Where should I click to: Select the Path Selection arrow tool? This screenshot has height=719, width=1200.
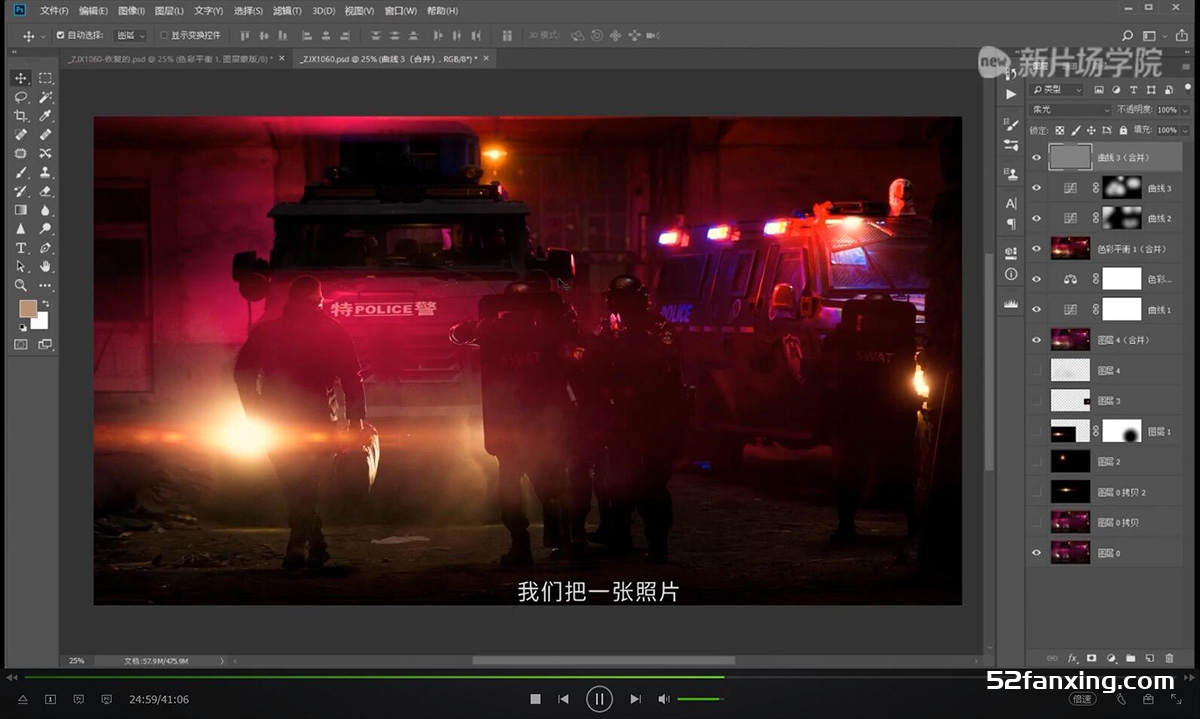pos(21,267)
